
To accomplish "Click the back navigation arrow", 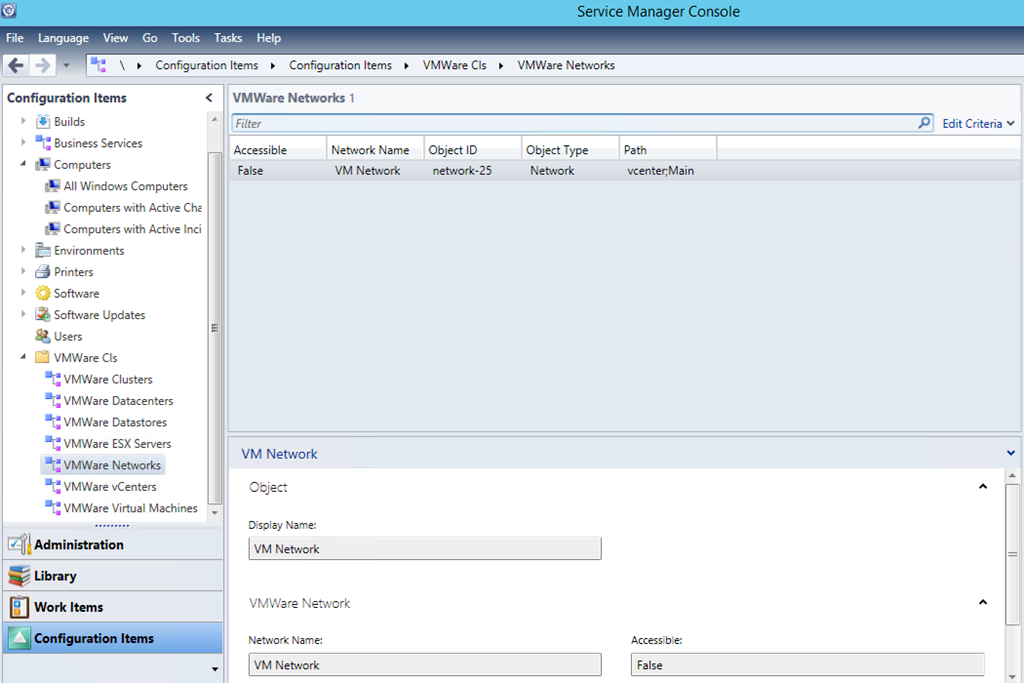I will [x=16, y=65].
